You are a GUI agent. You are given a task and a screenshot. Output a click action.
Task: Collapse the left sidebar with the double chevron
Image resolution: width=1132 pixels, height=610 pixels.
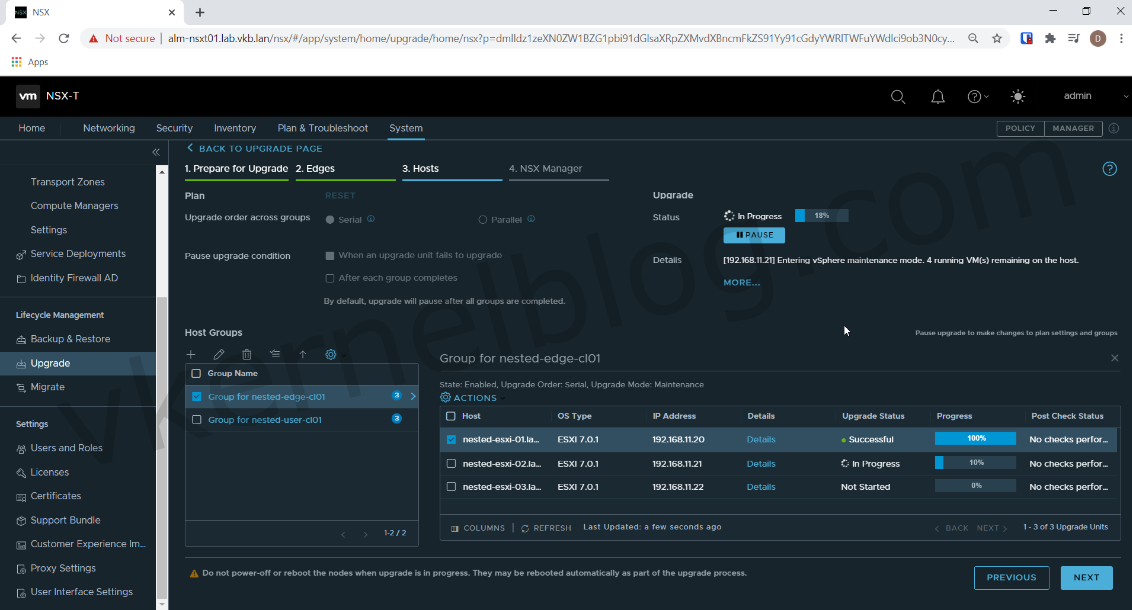(155, 152)
